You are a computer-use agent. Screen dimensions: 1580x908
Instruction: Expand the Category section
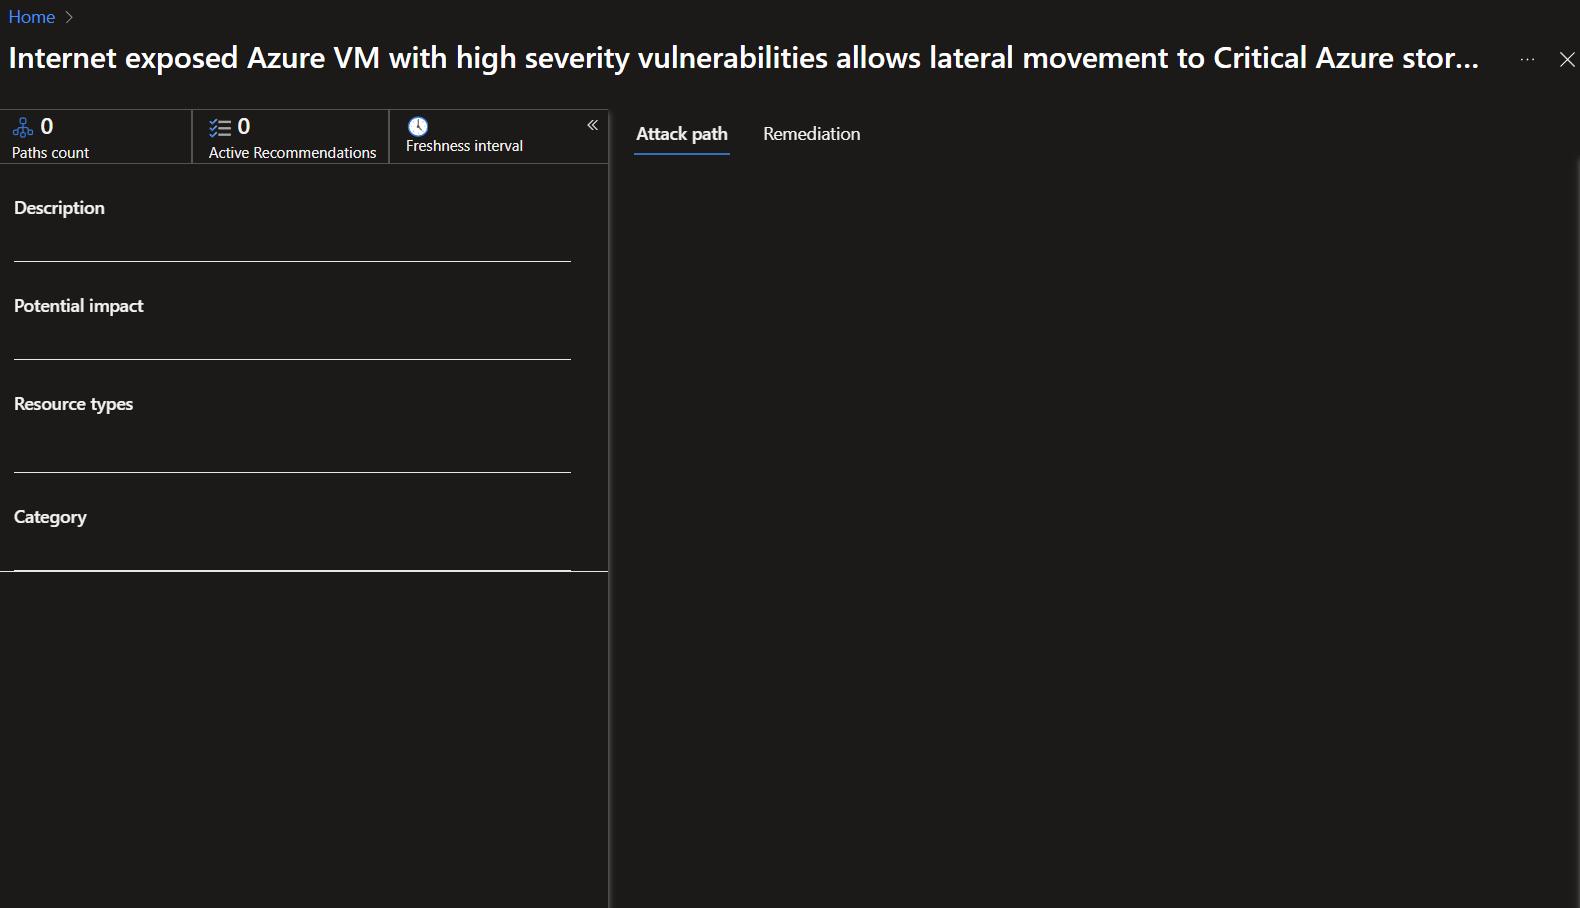click(x=50, y=517)
